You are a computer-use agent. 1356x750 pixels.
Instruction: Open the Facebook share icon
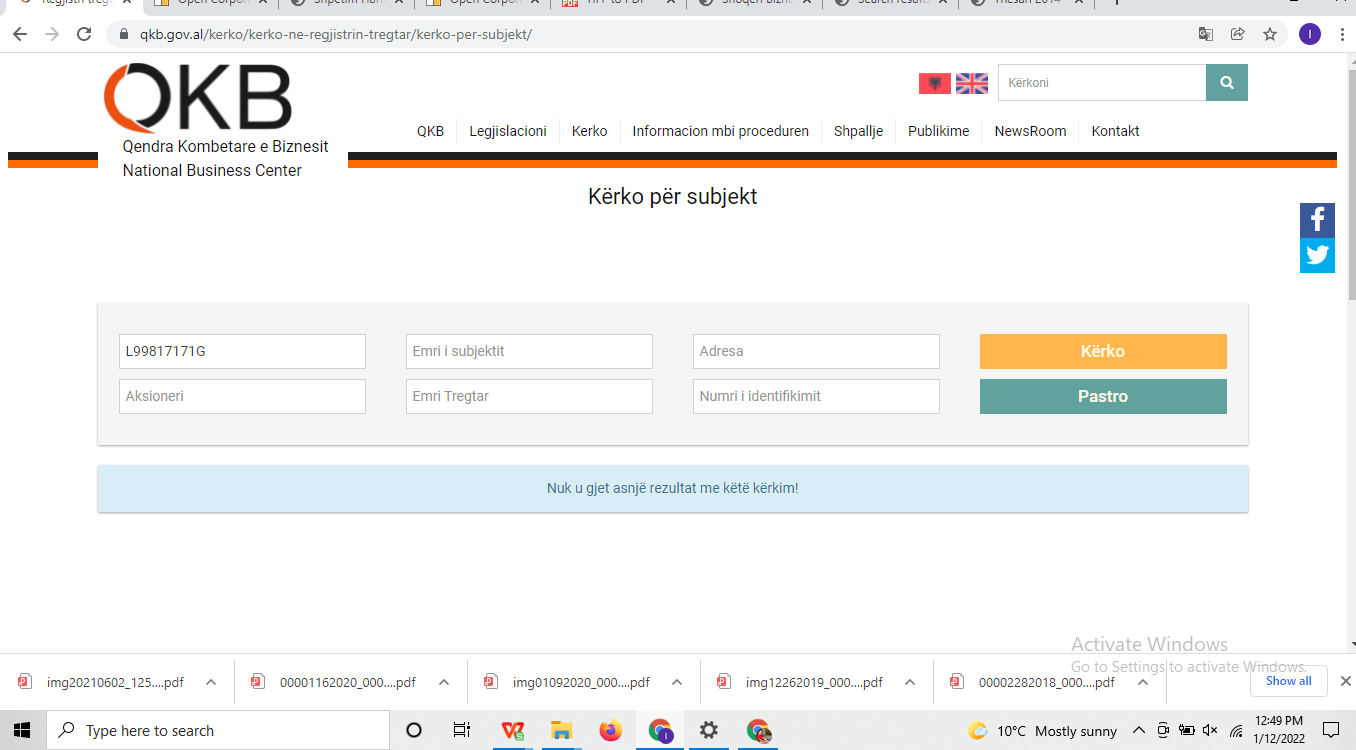point(1317,220)
